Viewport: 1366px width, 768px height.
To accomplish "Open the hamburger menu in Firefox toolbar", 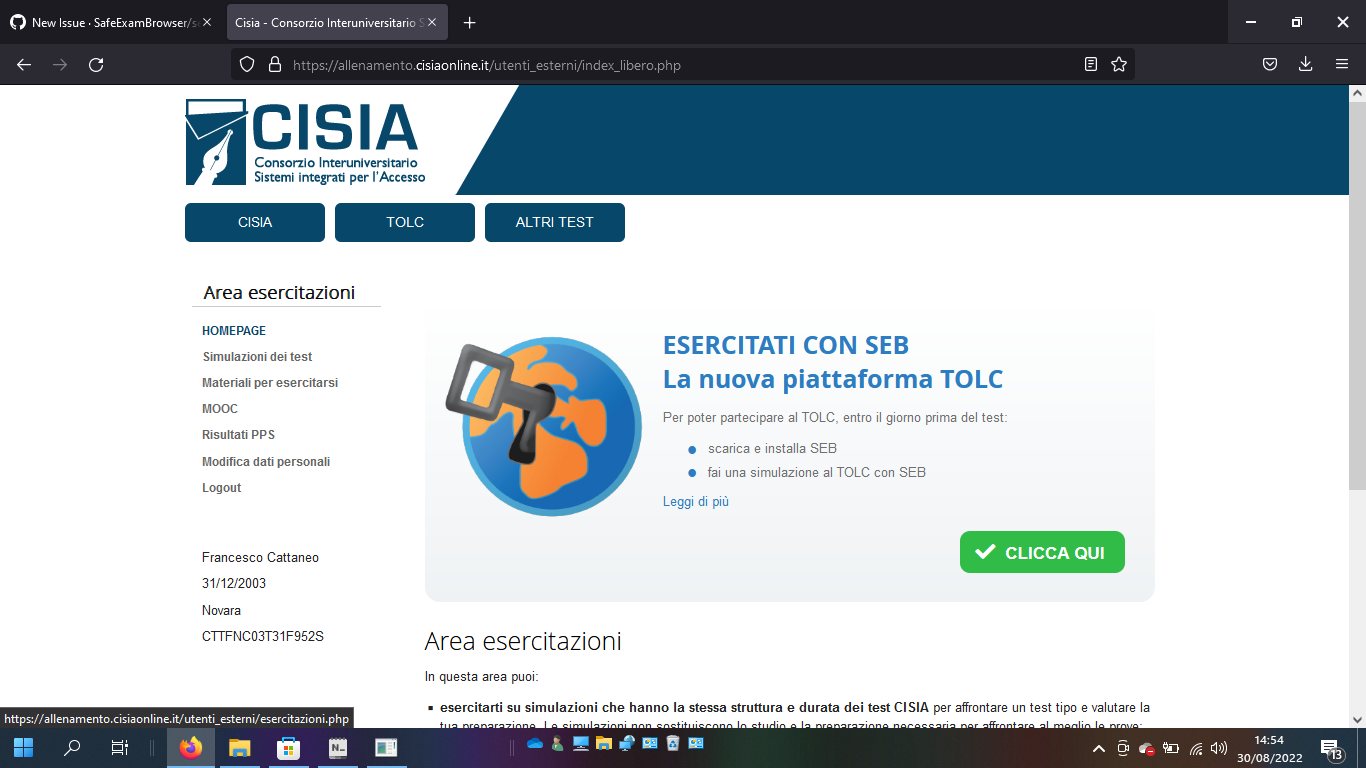I will tap(1342, 64).
